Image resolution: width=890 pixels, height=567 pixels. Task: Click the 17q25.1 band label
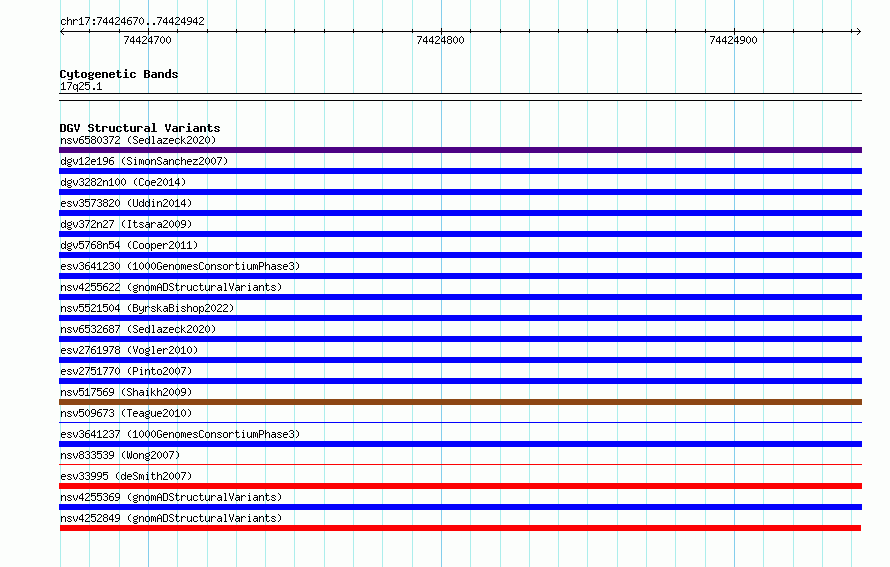(x=81, y=86)
